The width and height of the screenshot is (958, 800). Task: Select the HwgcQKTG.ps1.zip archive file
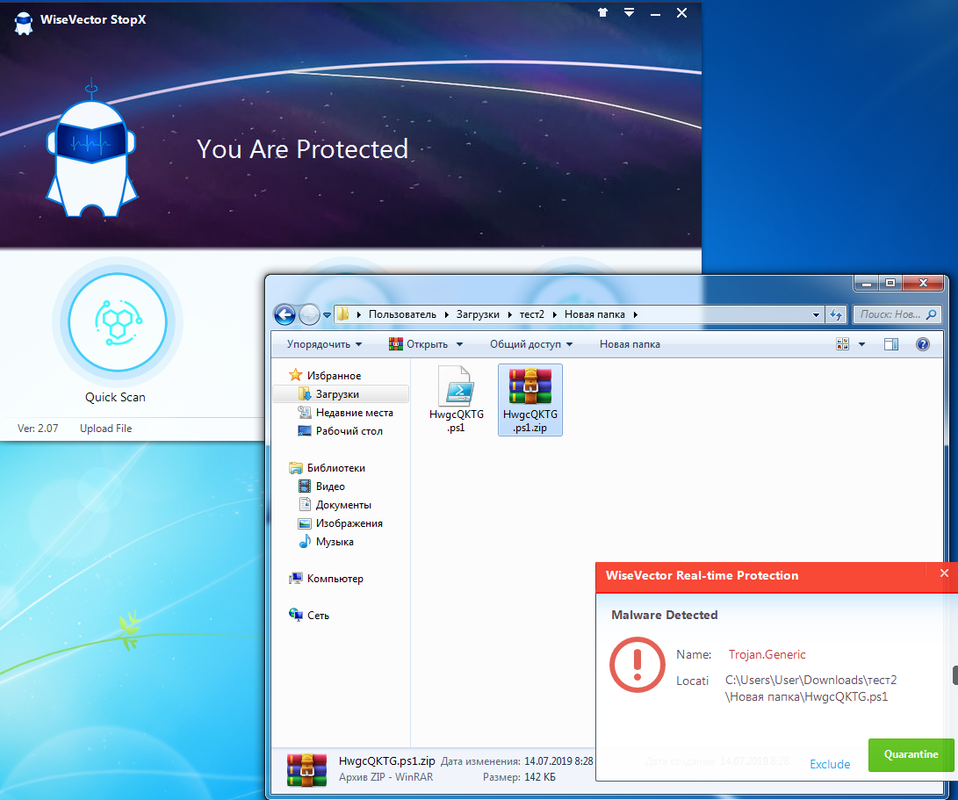click(x=530, y=400)
